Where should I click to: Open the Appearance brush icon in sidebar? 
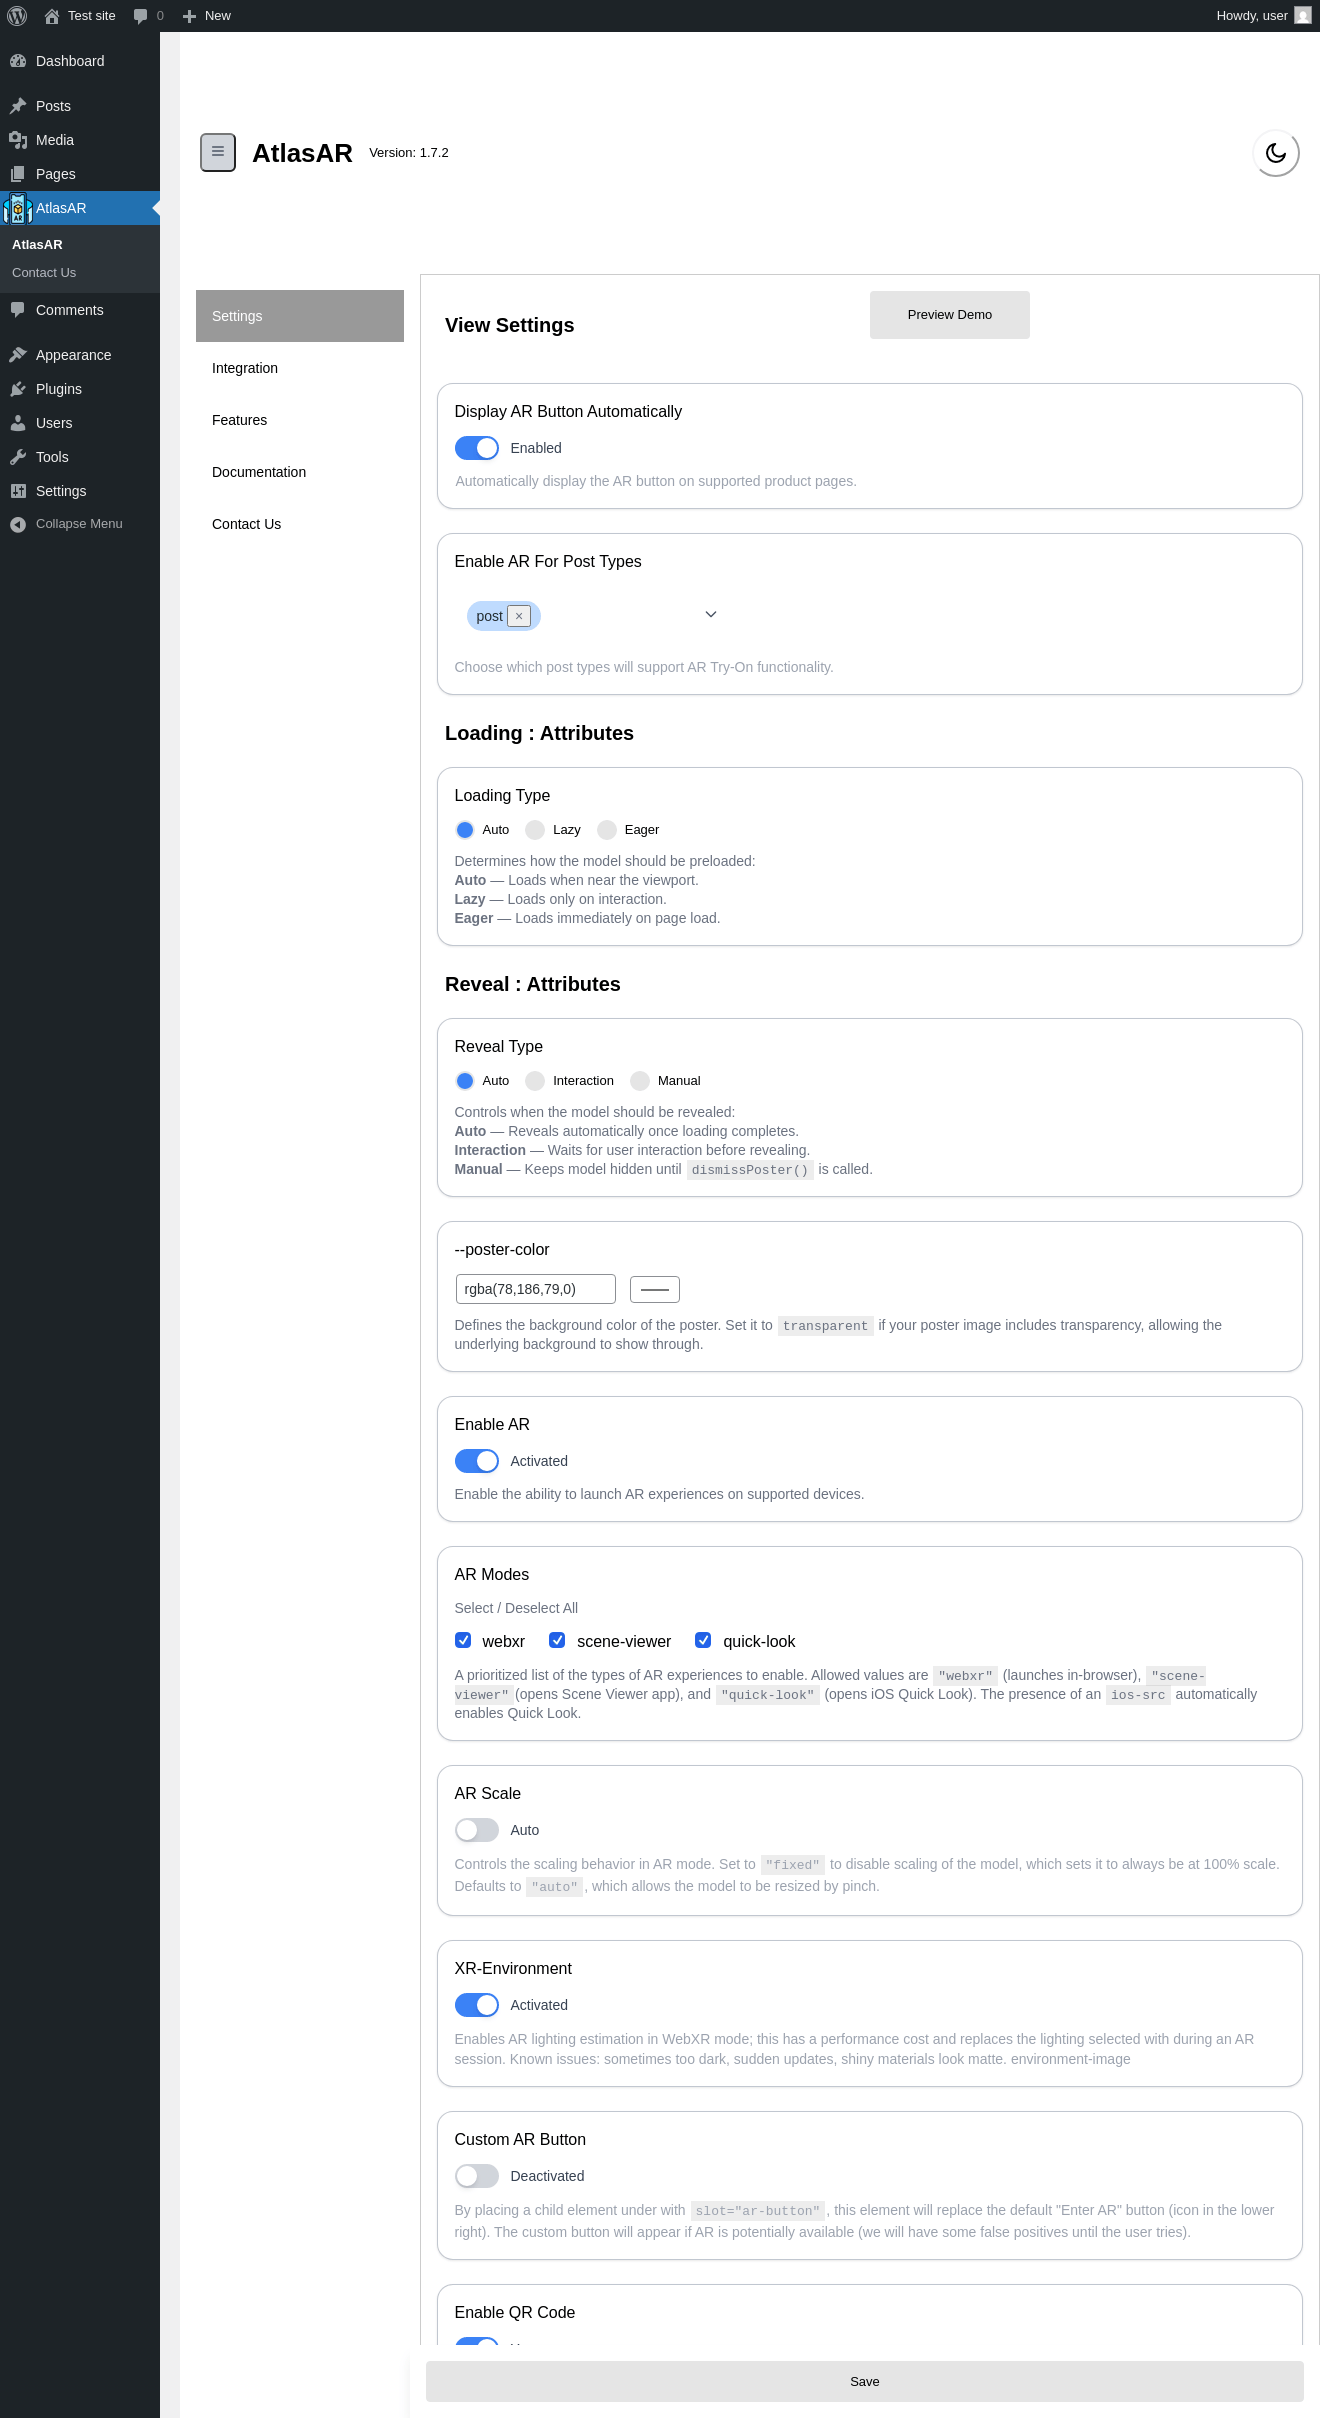click(x=18, y=355)
